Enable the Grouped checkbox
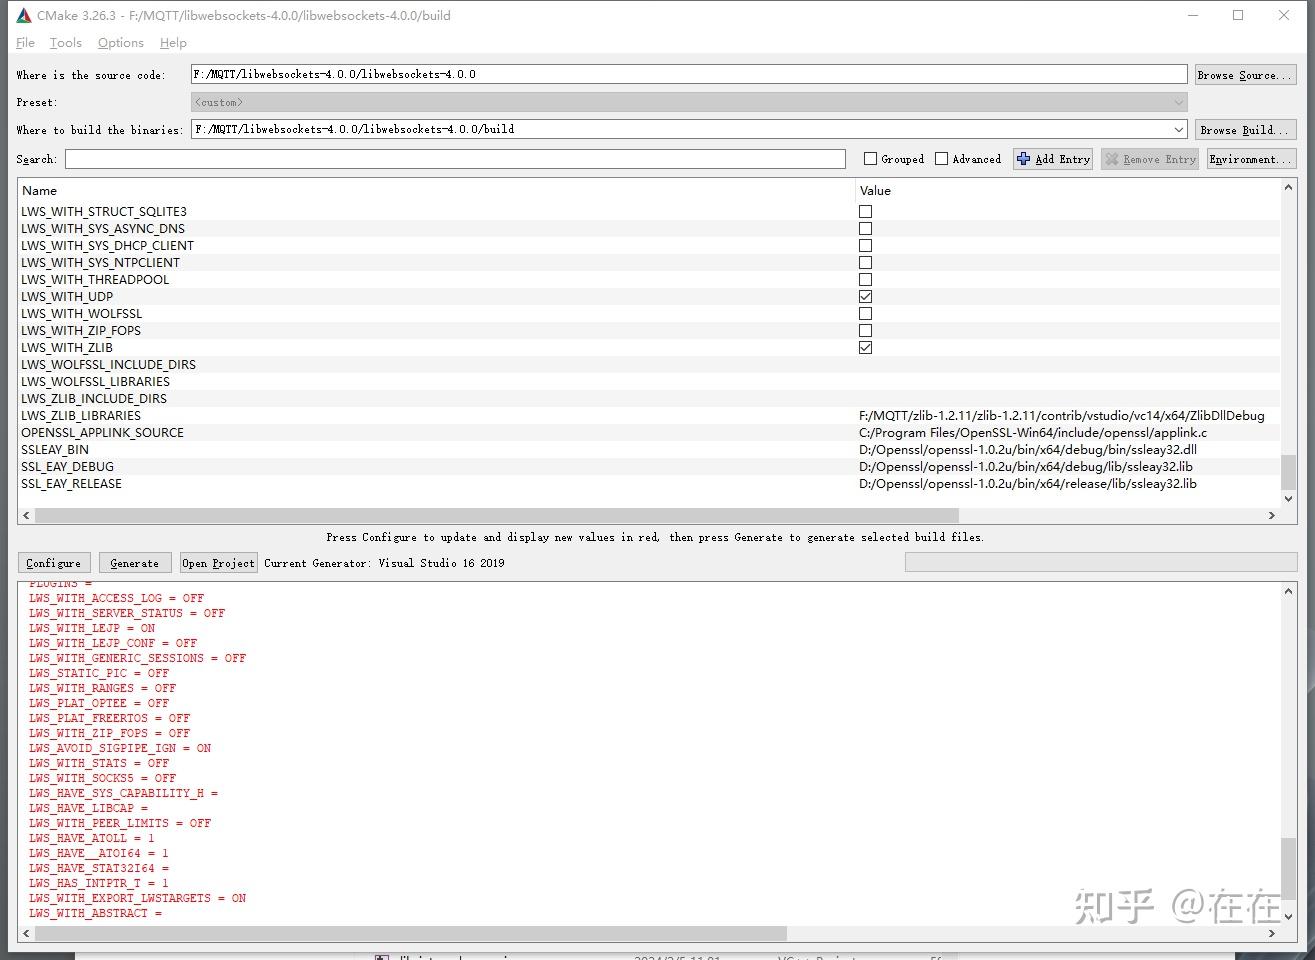This screenshot has height=960, width=1315. [870, 158]
